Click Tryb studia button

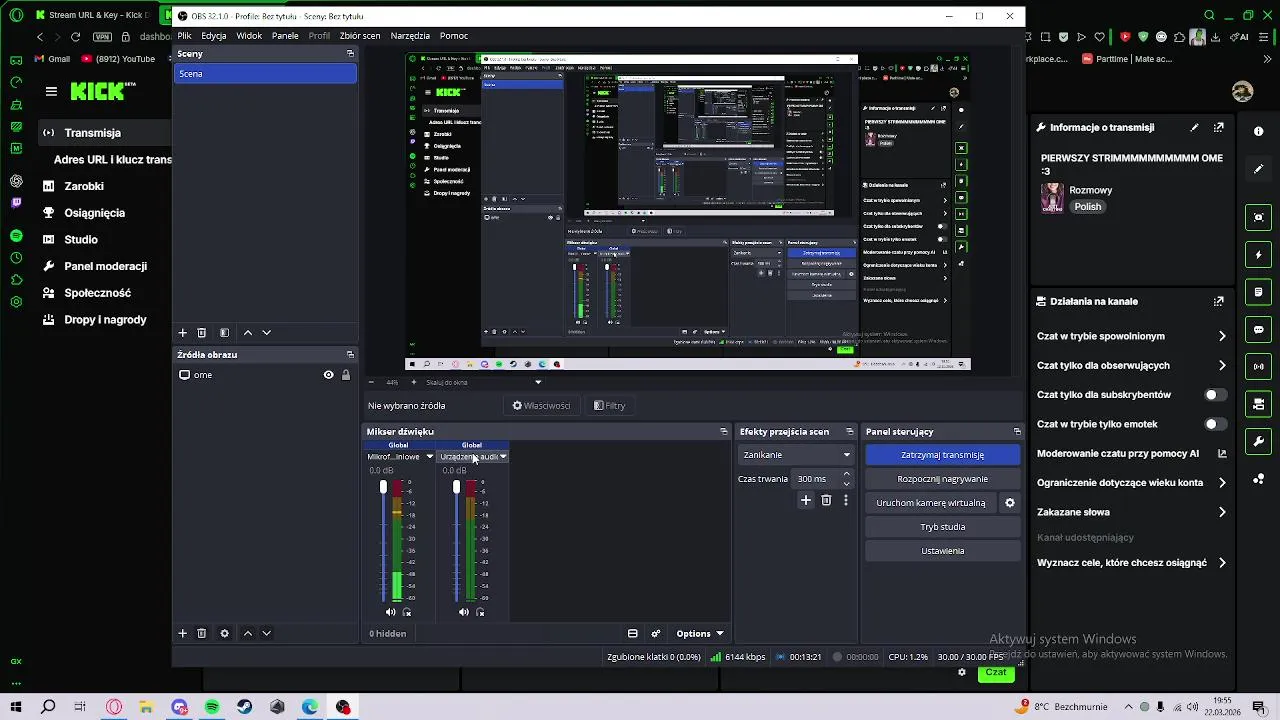pyautogui.click(x=942, y=527)
